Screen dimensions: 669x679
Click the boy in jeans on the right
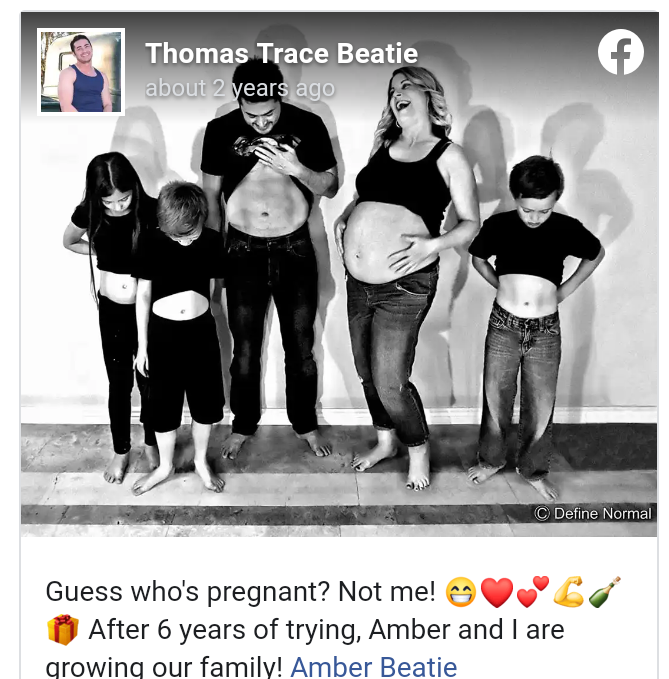(x=533, y=325)
